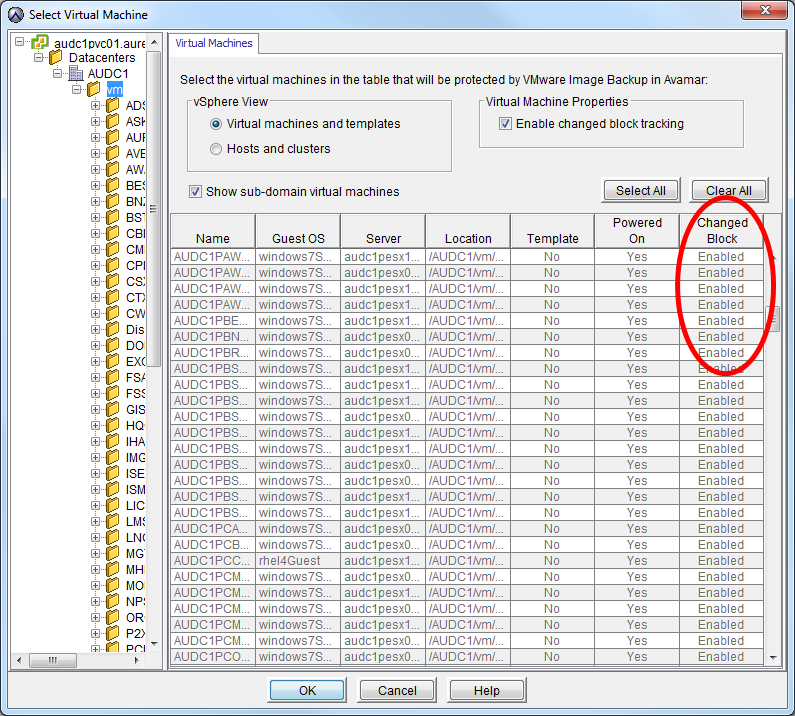
Task: Sort by Server column header
Action: click(x=383, y=231)
